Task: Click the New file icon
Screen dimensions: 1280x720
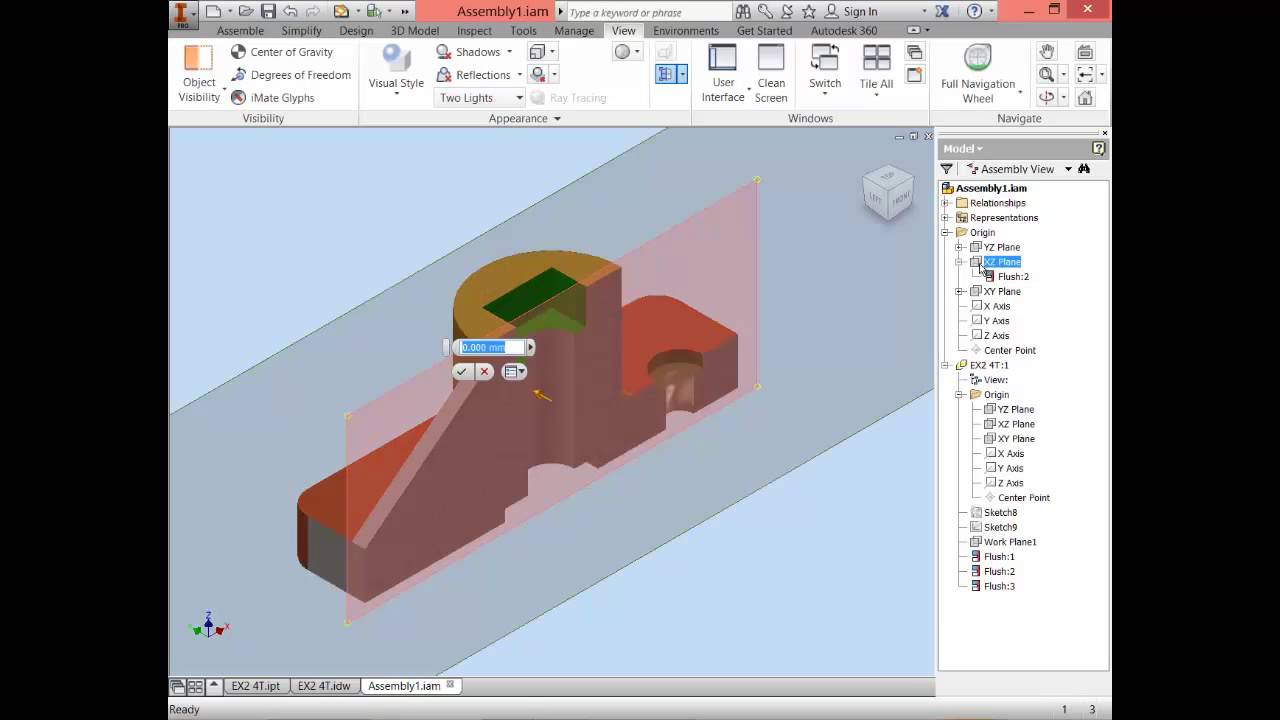Action: 213,11
